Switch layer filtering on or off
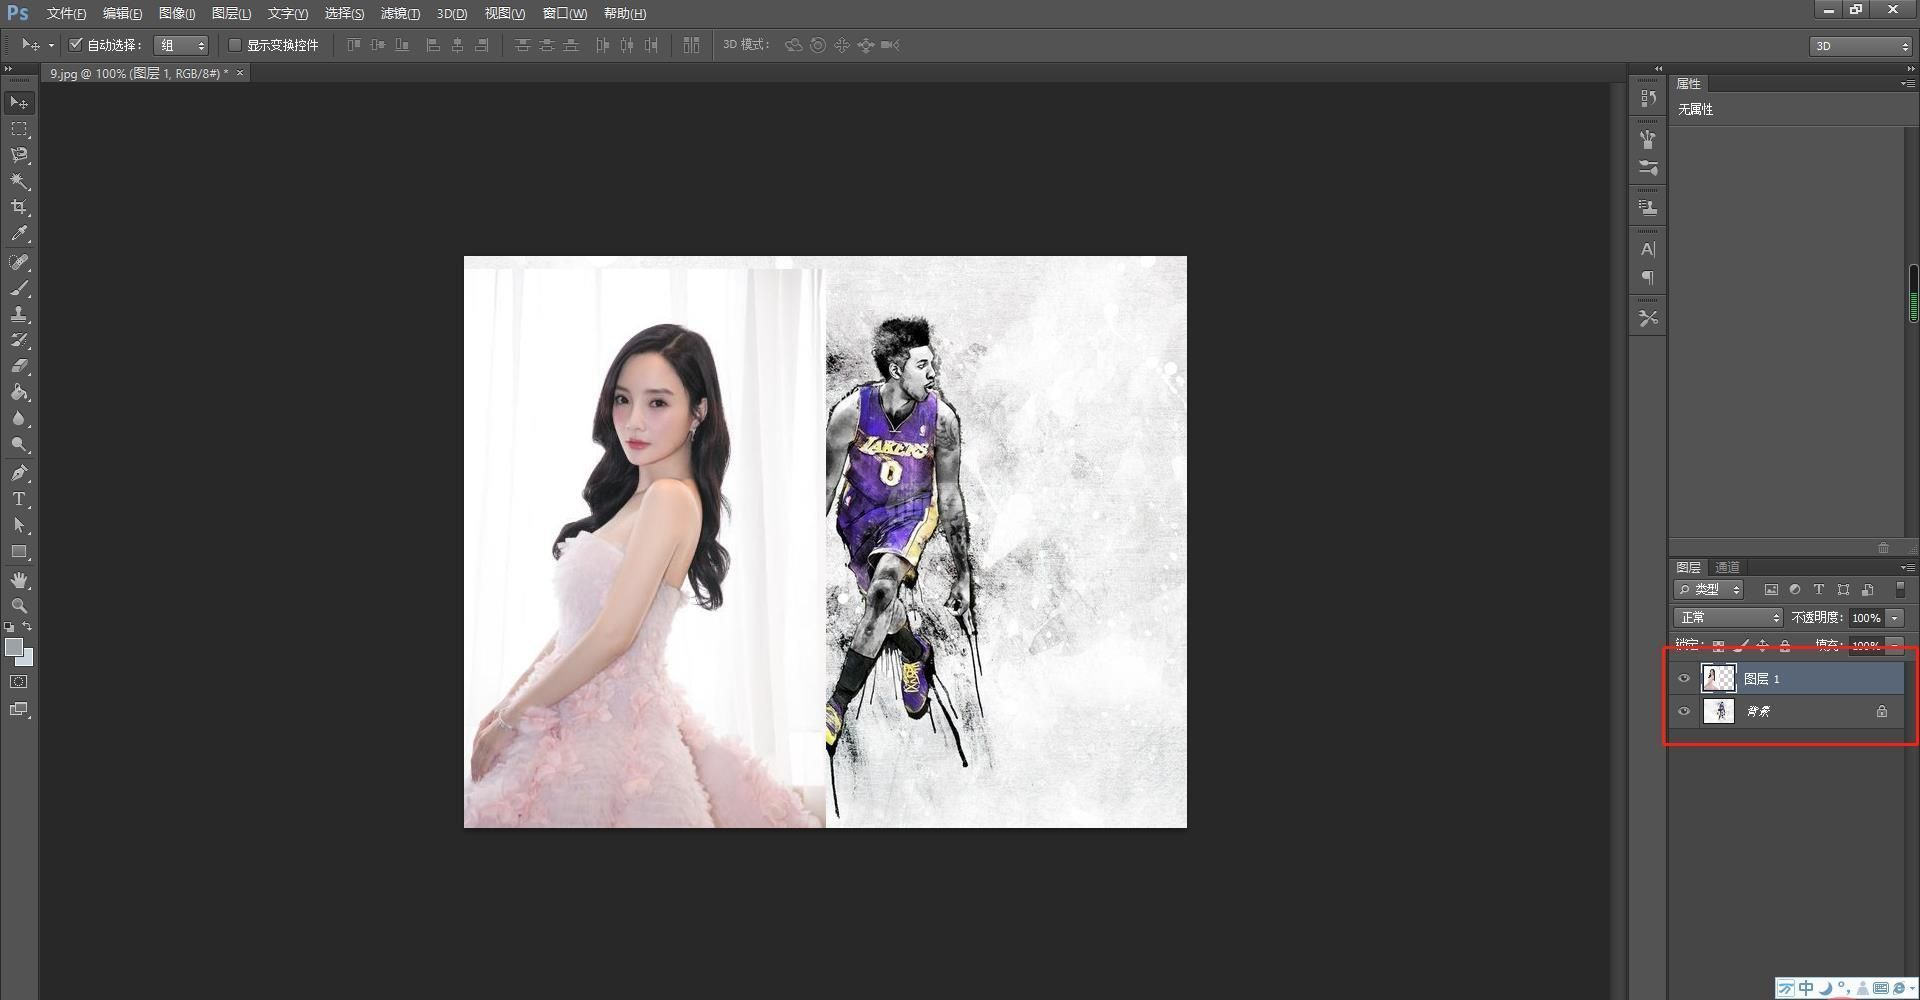This screenshot has width=1920, height=1000. 1900,590
